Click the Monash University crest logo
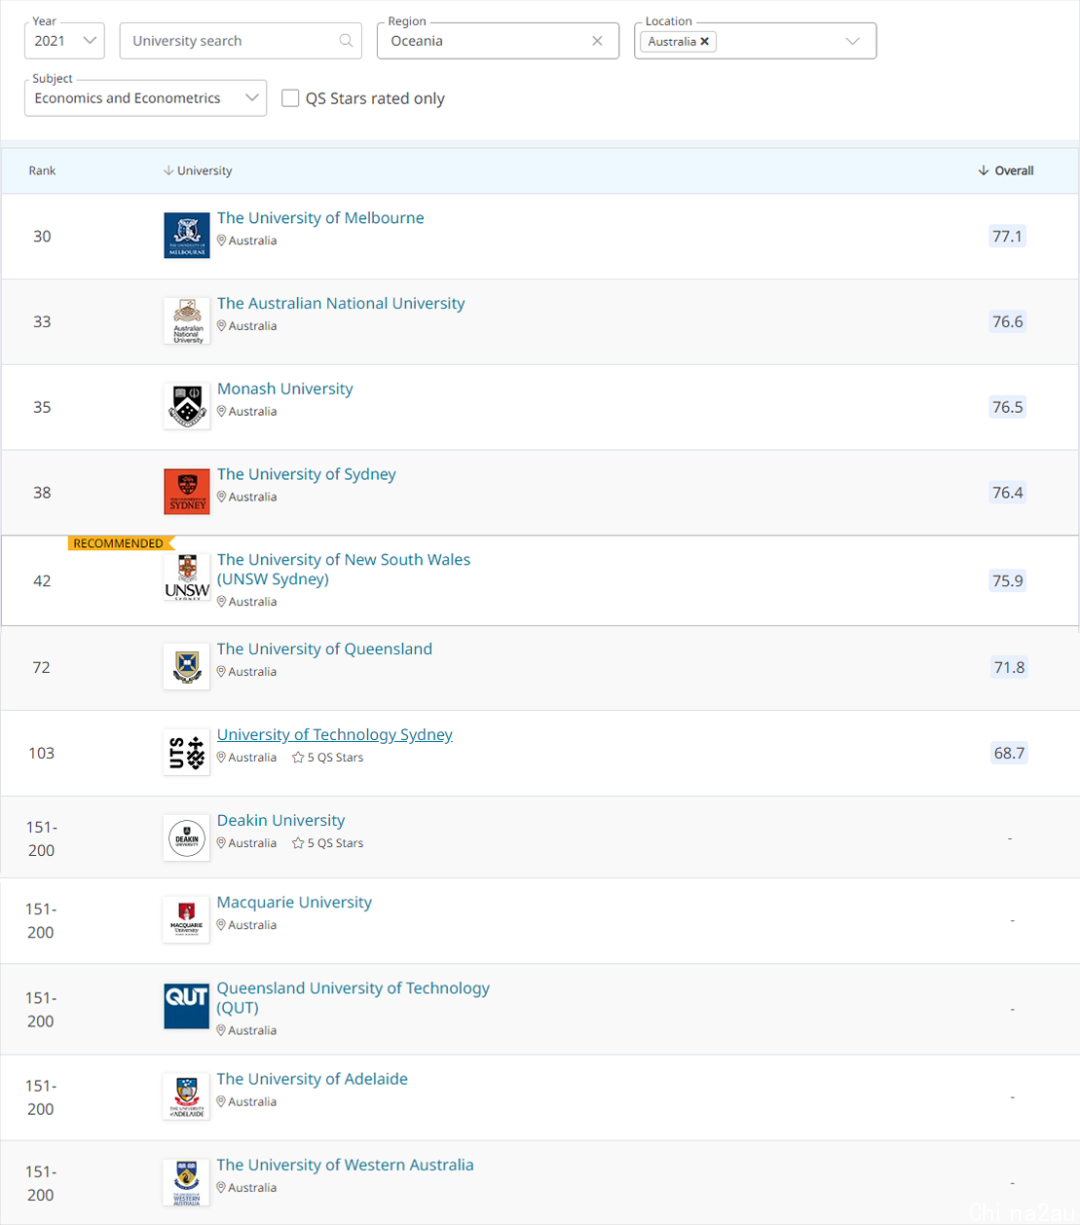Screen dimensions: 1080x1225 click(x=187, y=407)
